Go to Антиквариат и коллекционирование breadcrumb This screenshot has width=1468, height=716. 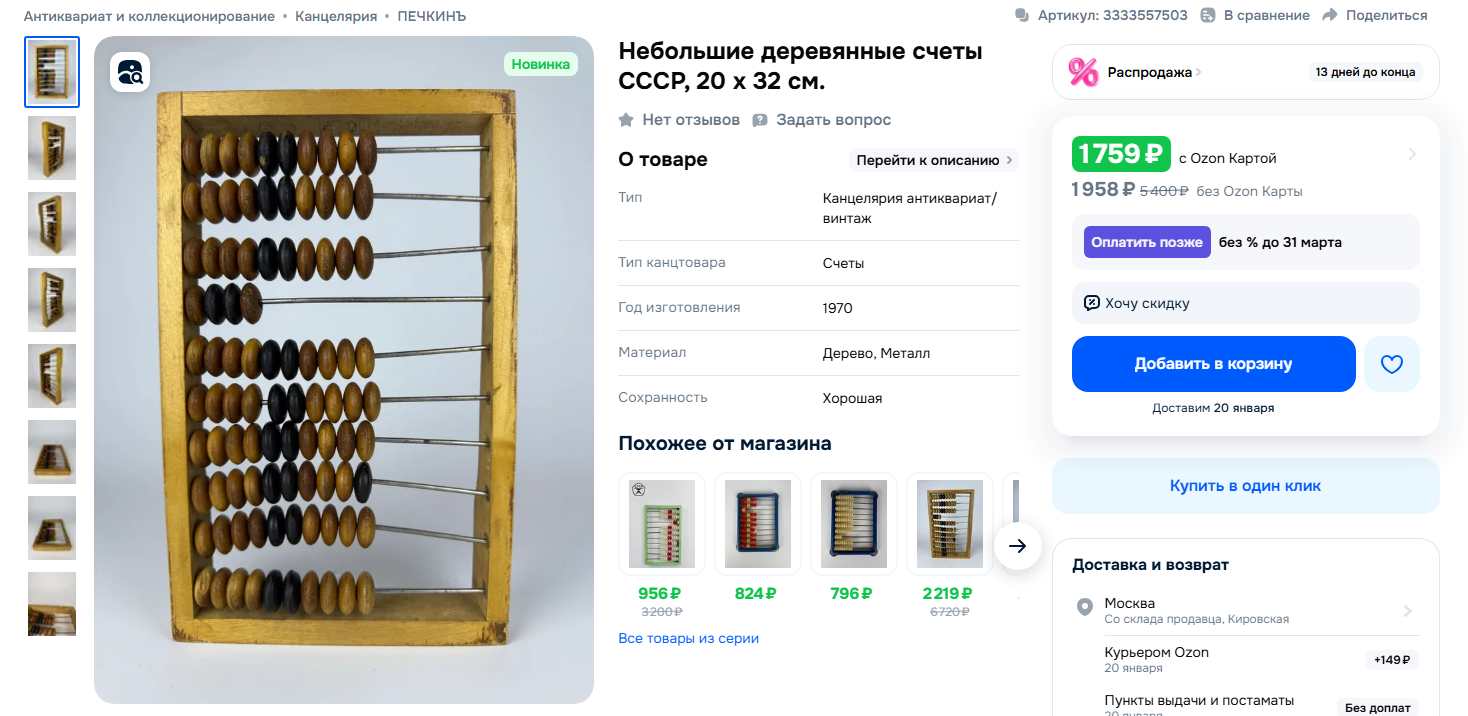point(149,16)
